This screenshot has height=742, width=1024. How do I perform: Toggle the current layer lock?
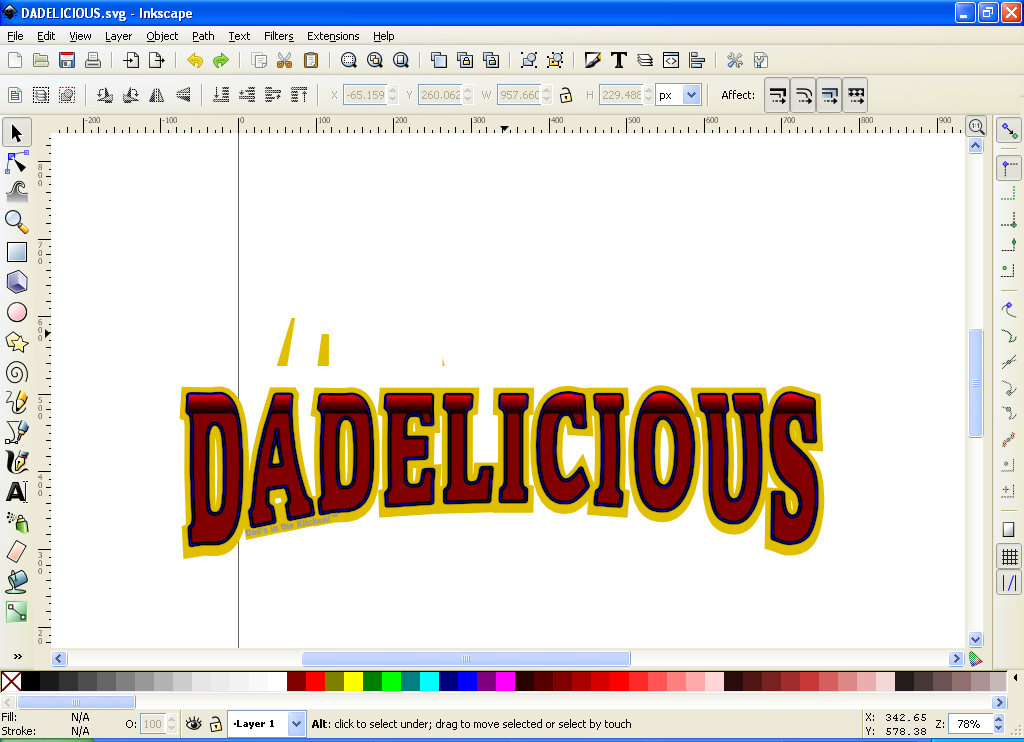tap(215, 723)
